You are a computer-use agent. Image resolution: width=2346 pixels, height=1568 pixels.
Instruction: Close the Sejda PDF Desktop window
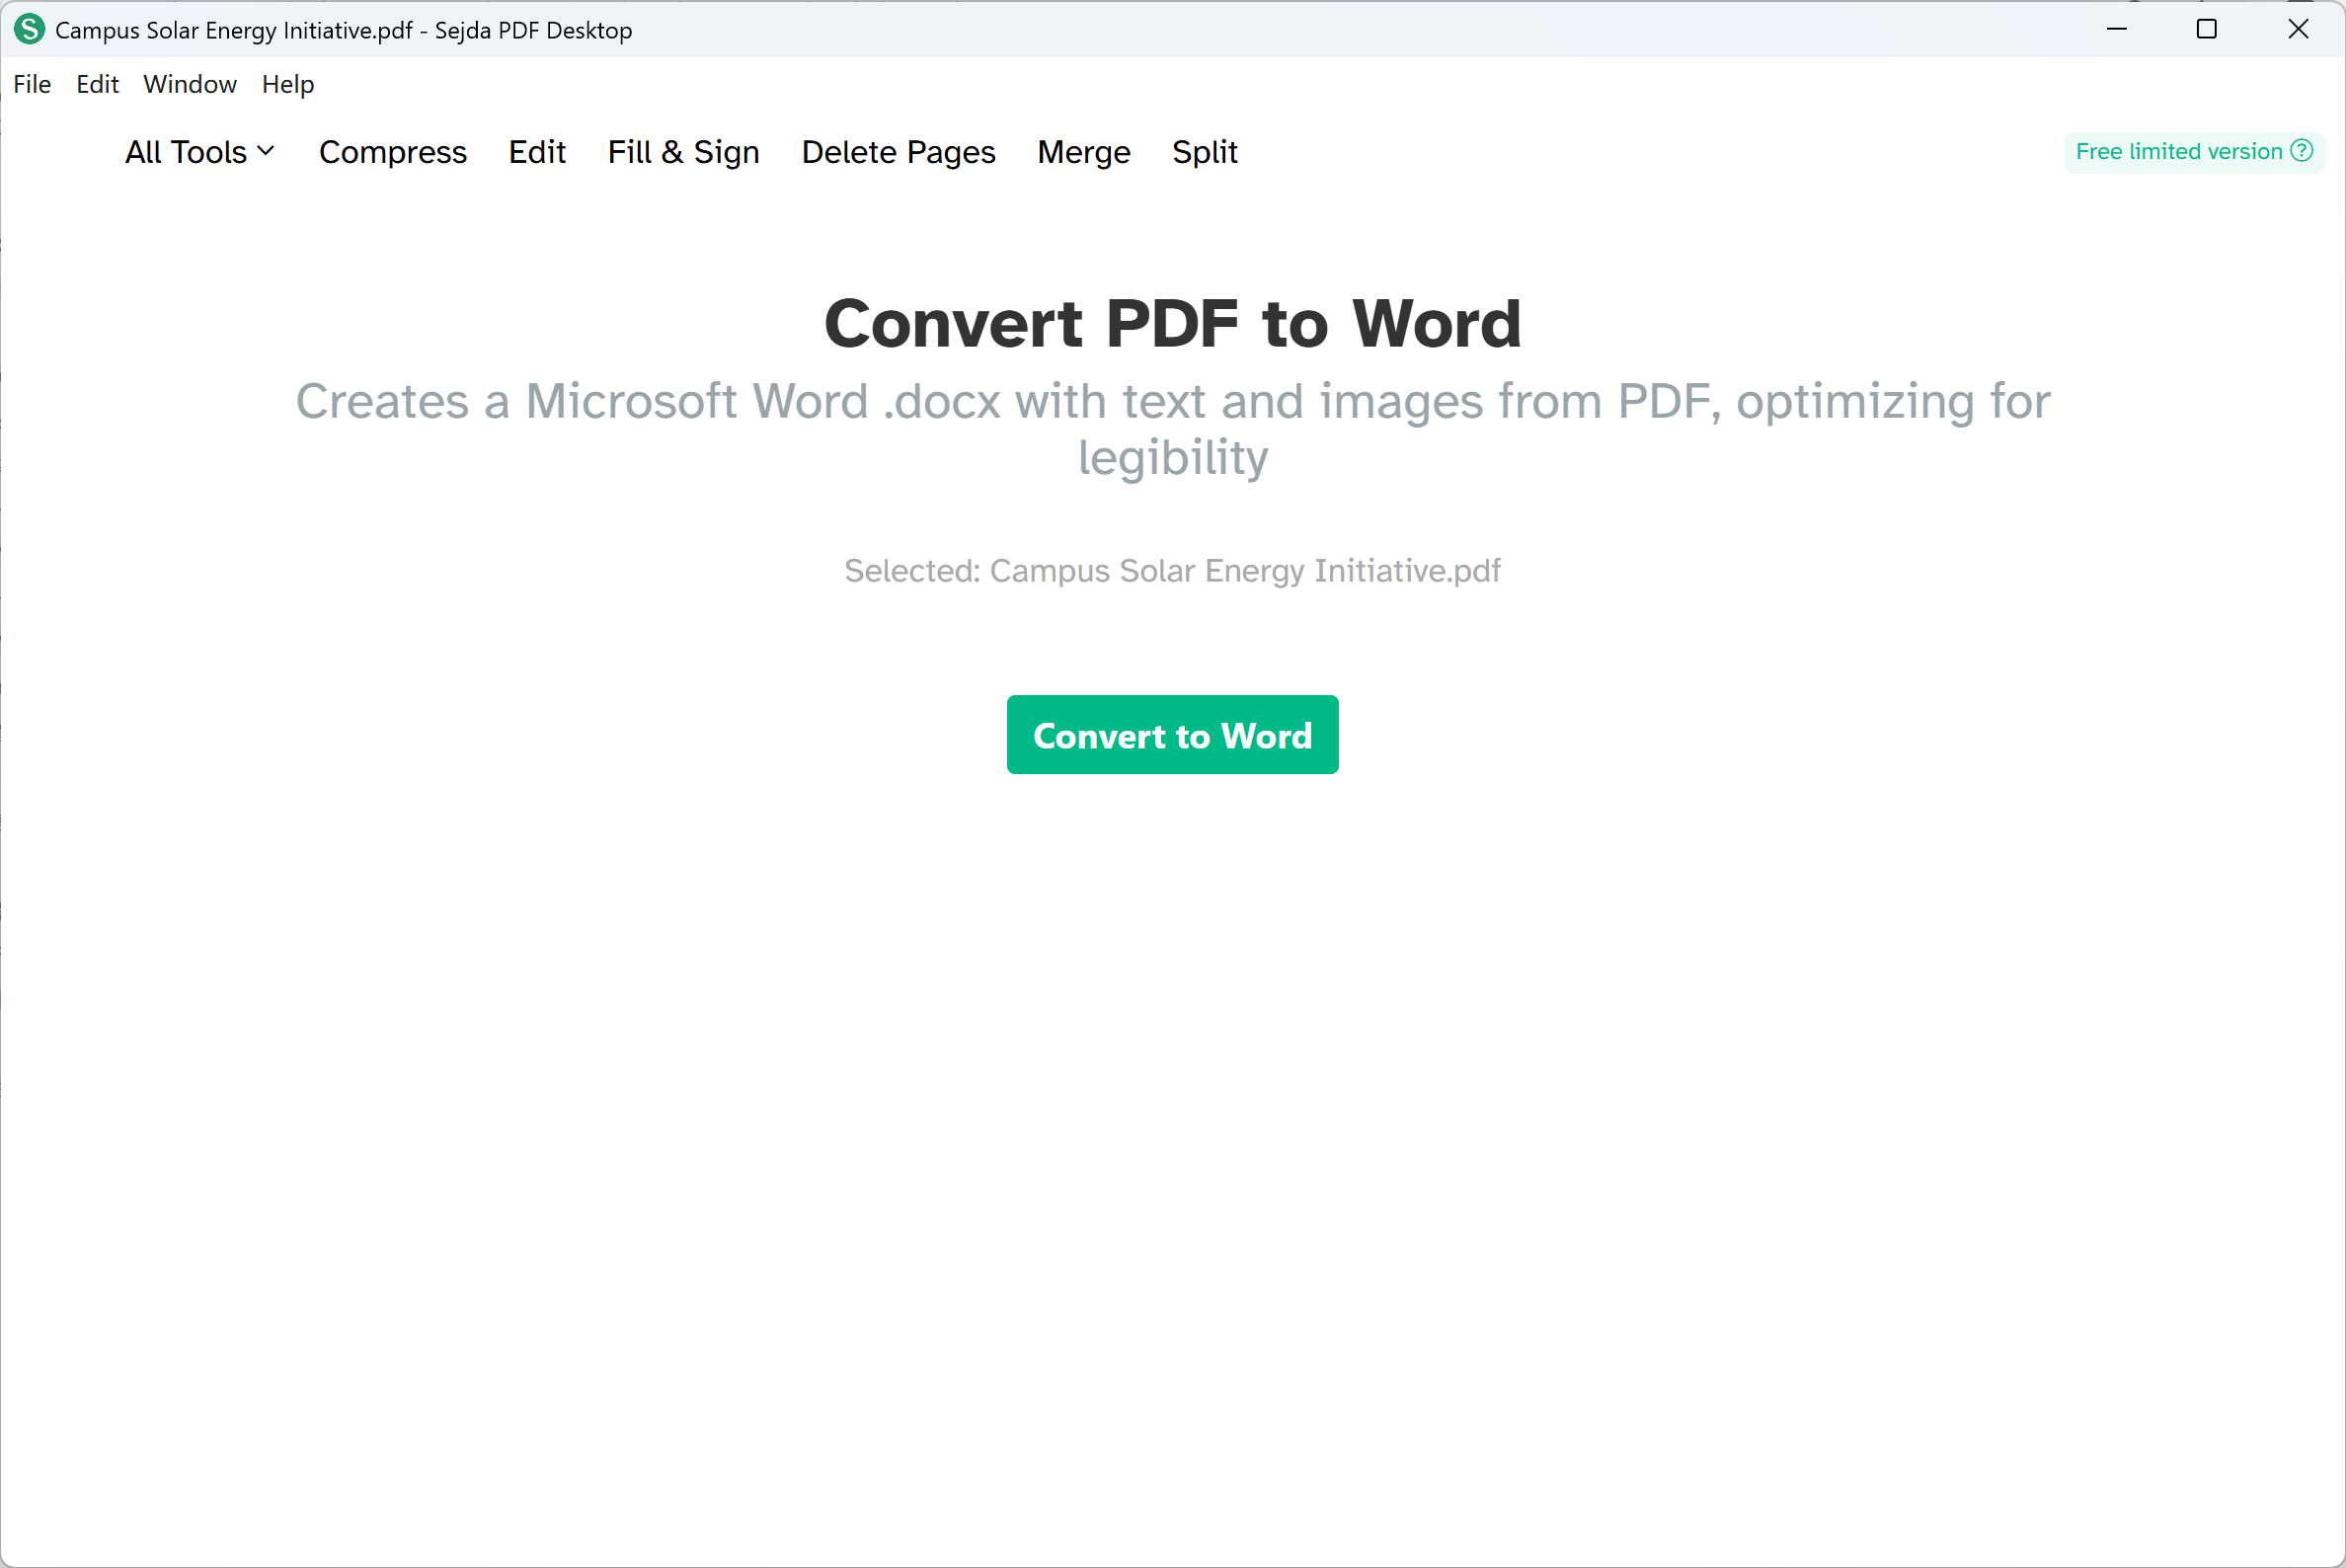click(x=2298, y=29)
